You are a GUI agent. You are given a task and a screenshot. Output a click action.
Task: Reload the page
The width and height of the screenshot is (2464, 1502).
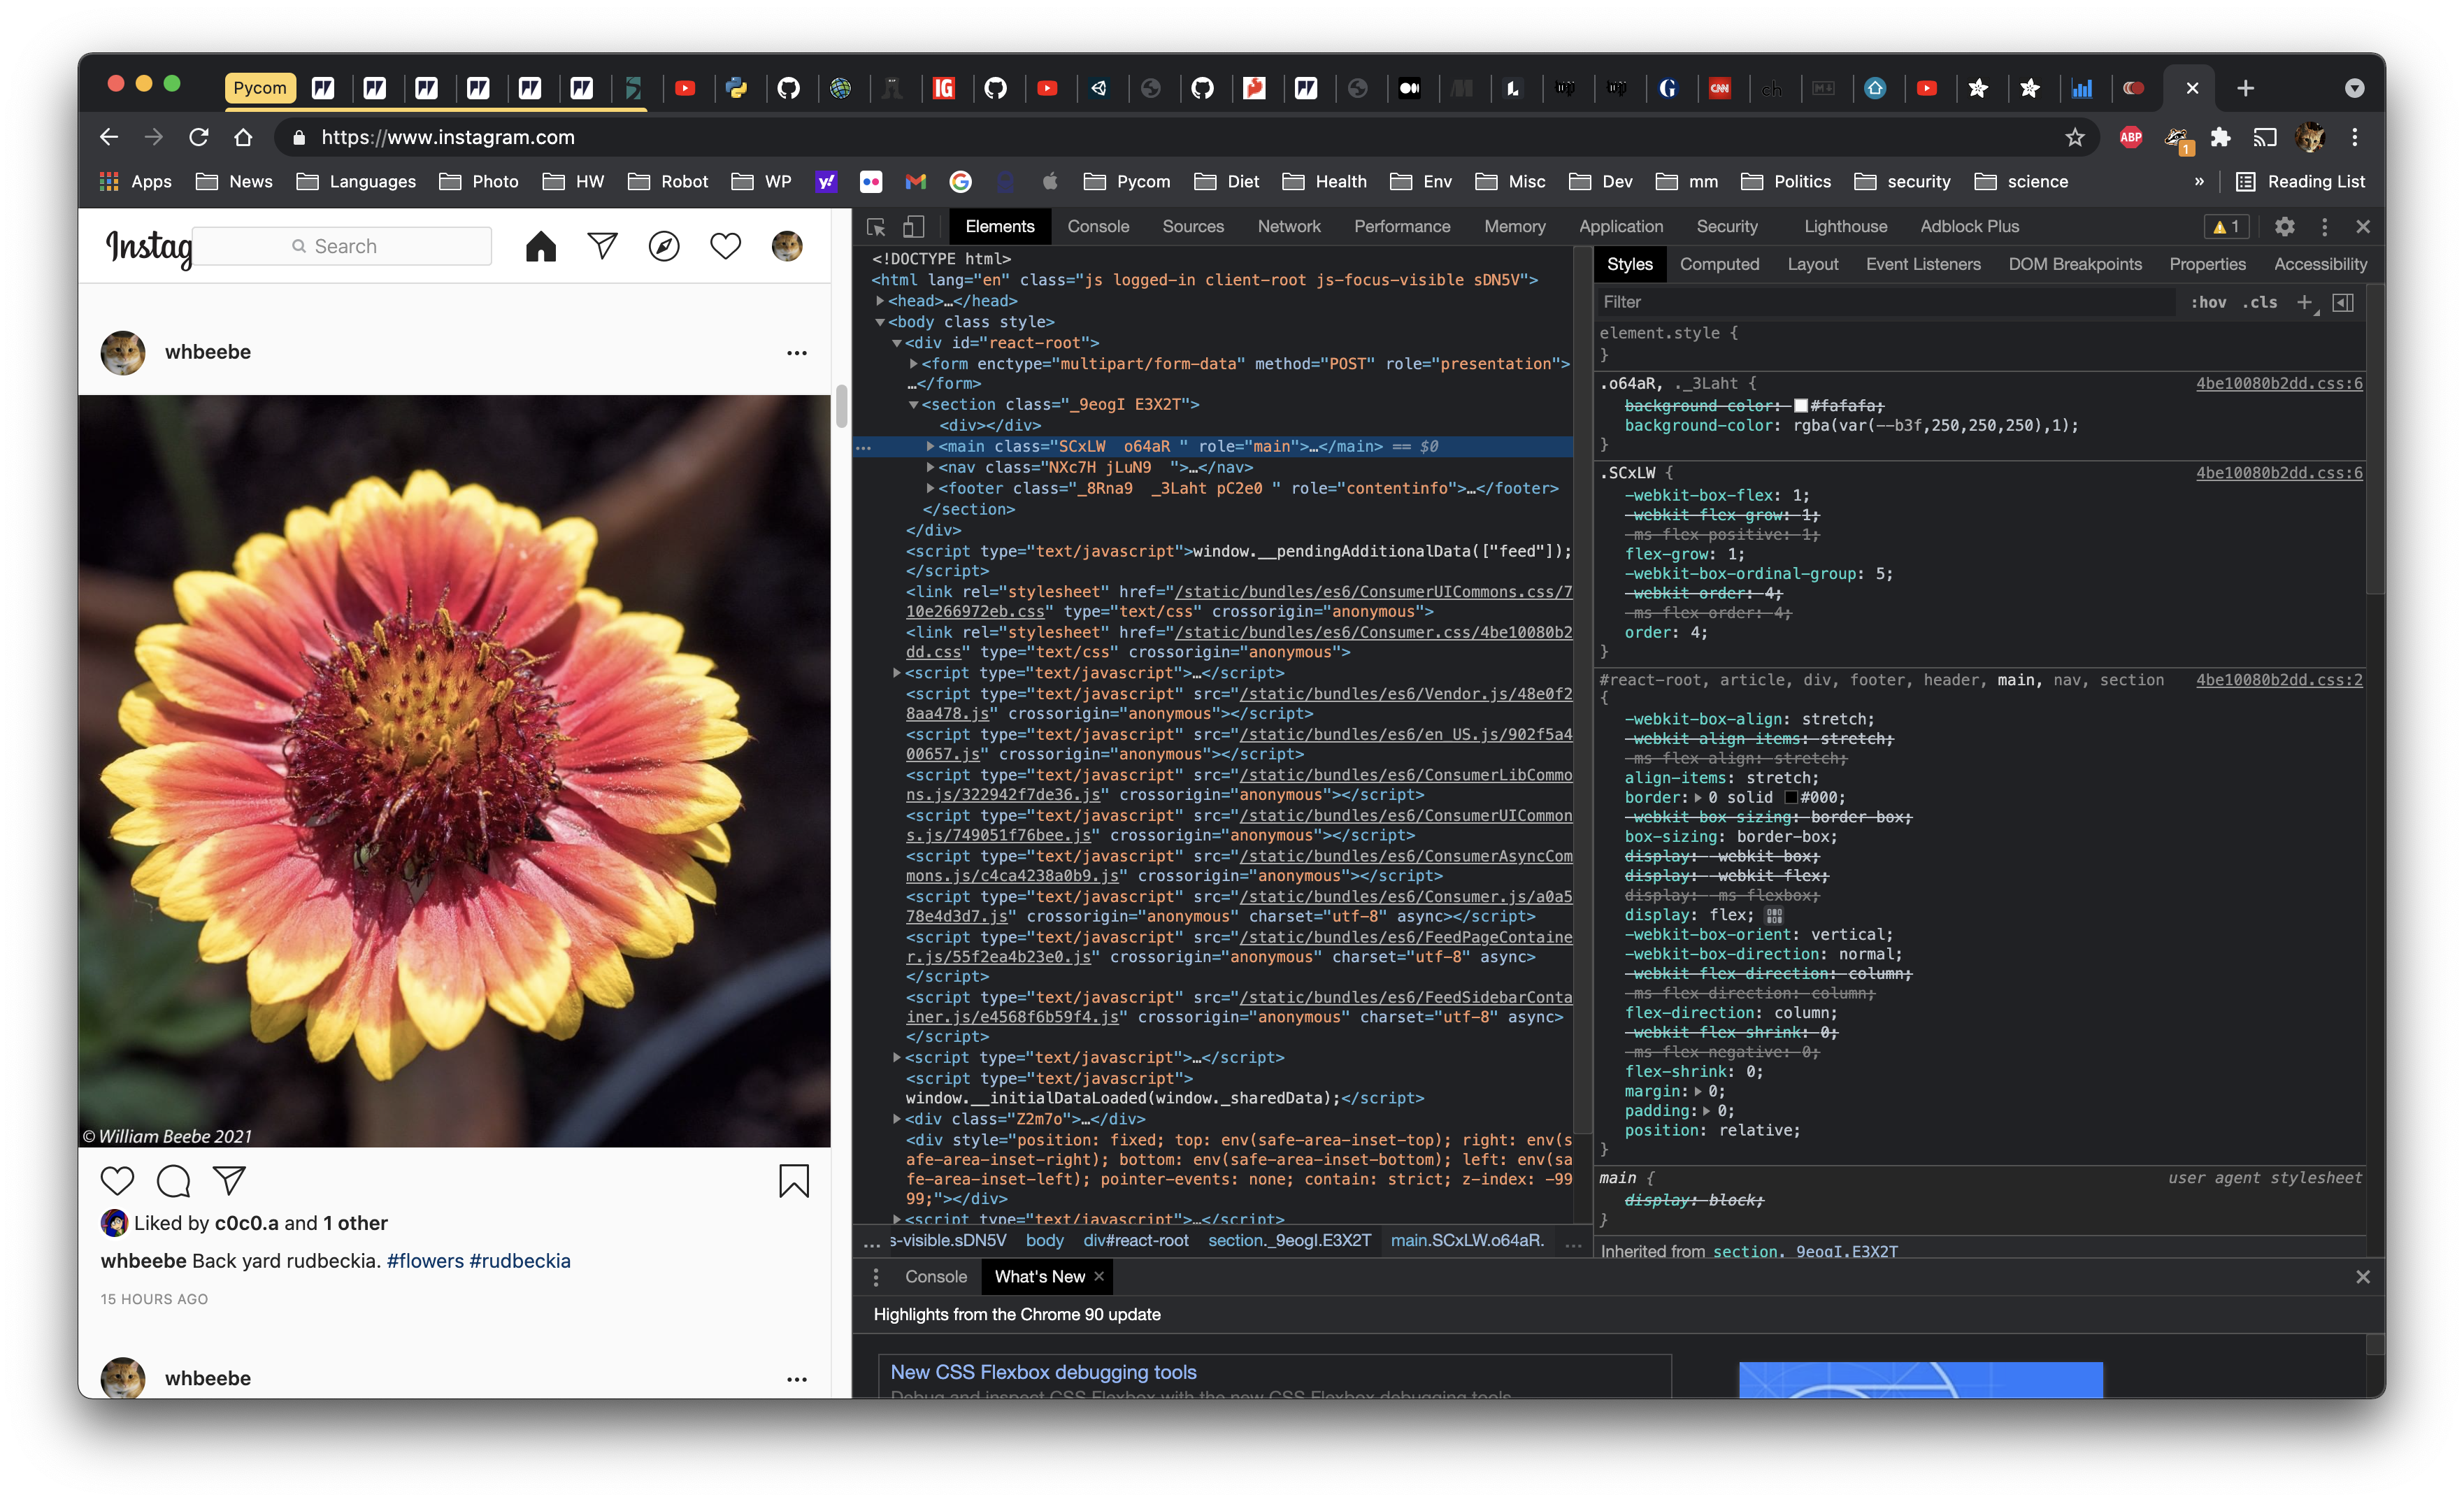[x=199, y=138]
